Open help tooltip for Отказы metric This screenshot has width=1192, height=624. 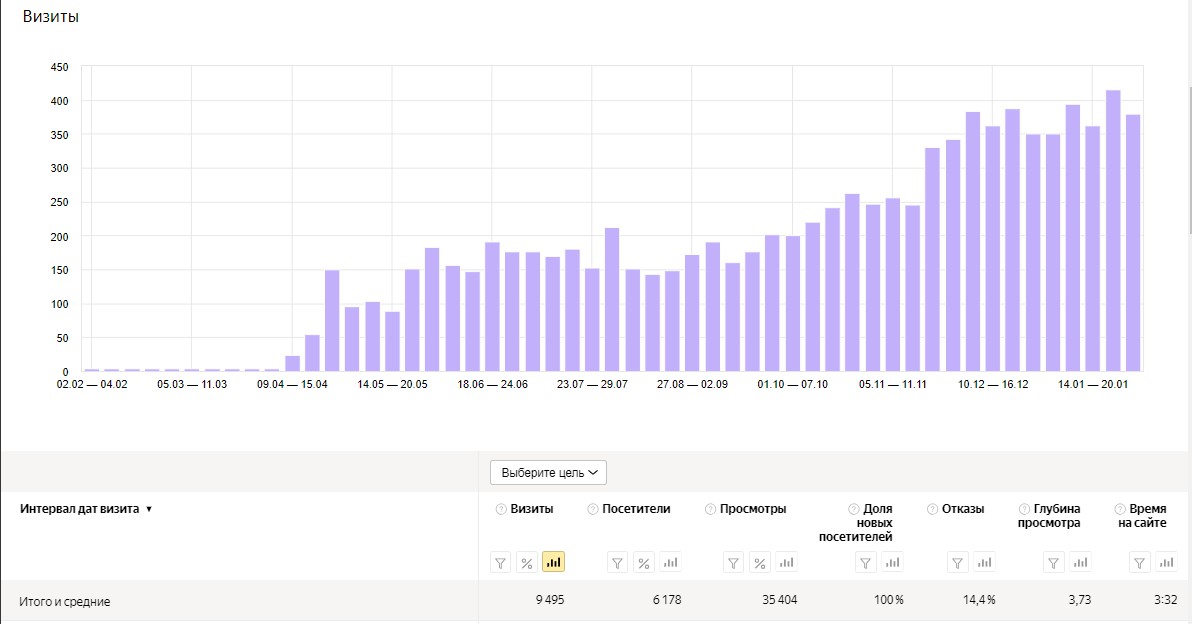tap(933, 509)
